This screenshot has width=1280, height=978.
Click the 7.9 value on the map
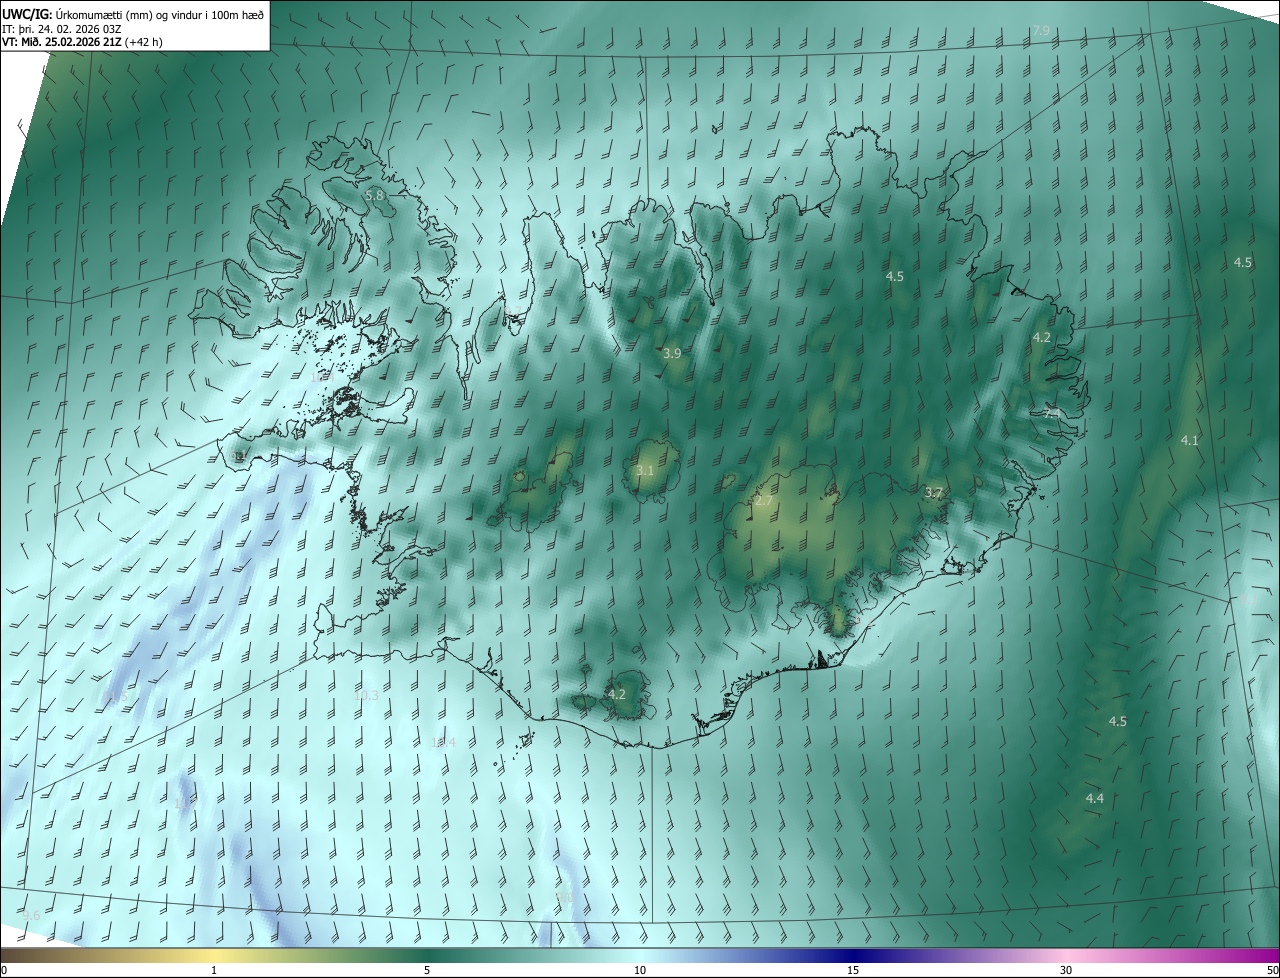point(1041,31)
